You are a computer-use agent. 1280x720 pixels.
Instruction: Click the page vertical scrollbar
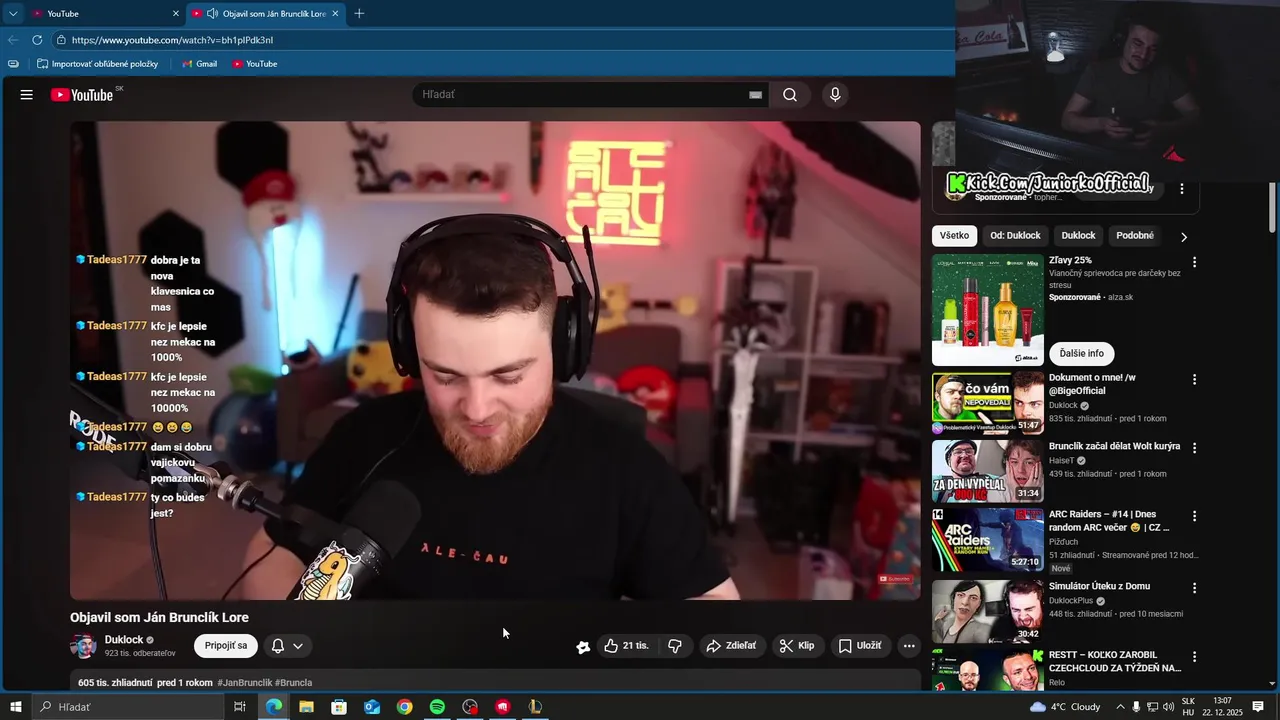coord(1272,210)
